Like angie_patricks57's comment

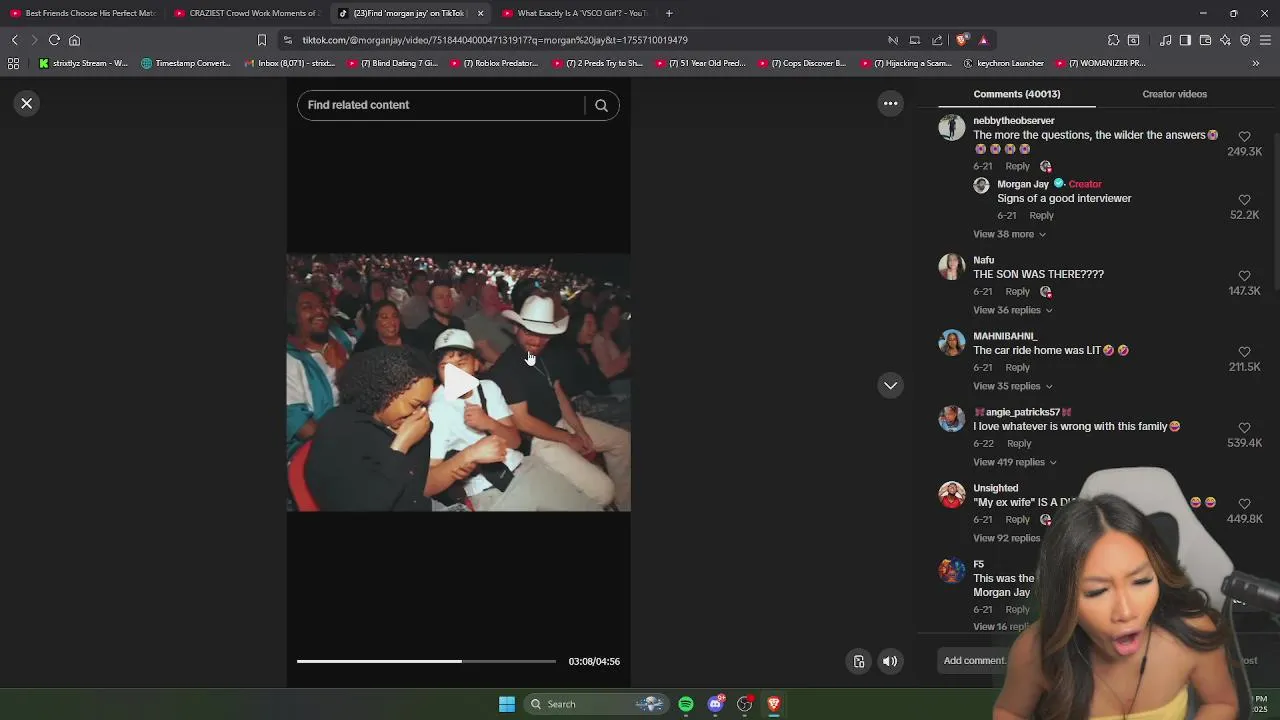tap(1244, 428)
